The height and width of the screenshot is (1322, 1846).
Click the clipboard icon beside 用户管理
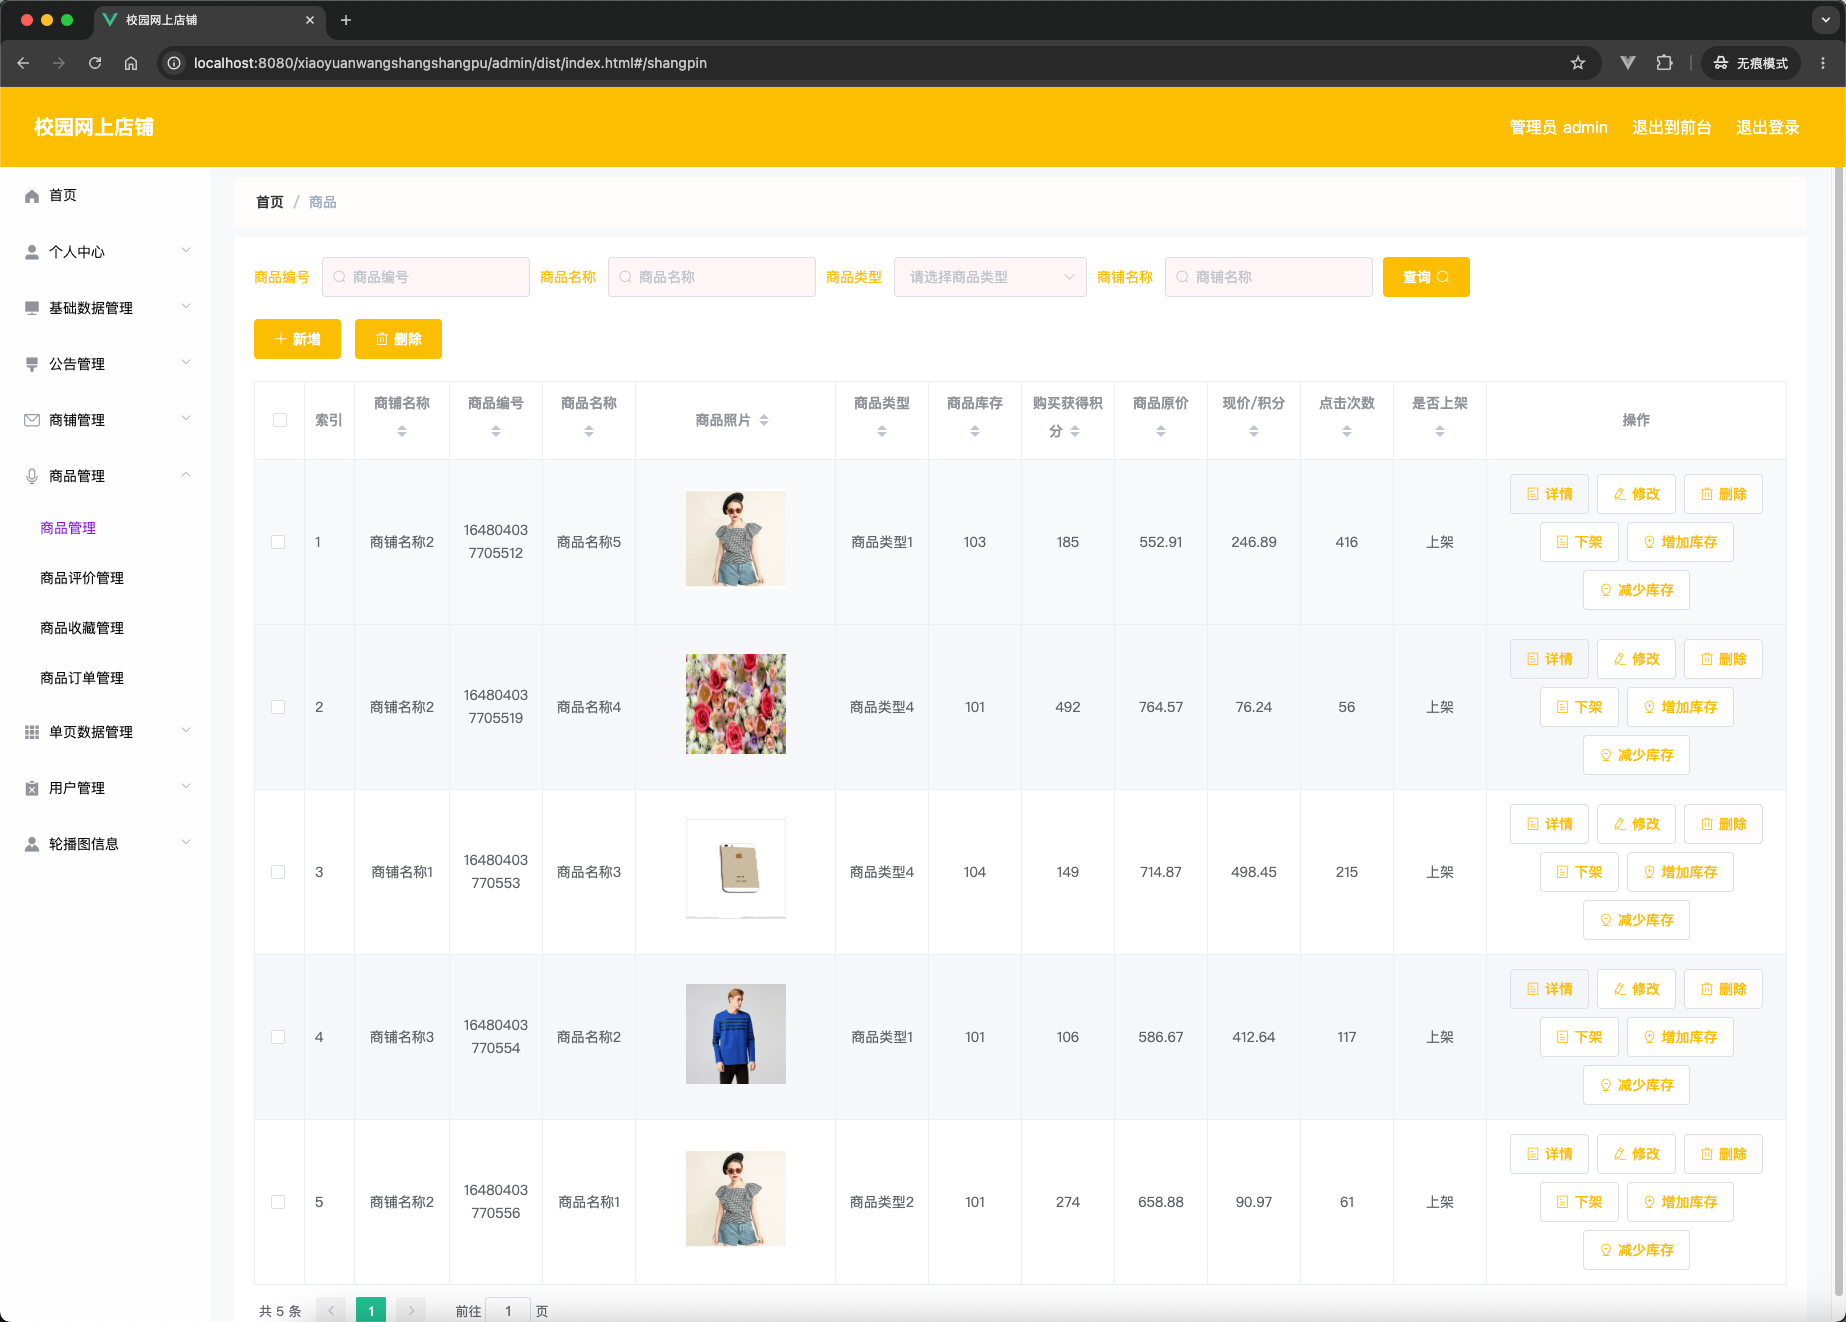tap(32, 788)
